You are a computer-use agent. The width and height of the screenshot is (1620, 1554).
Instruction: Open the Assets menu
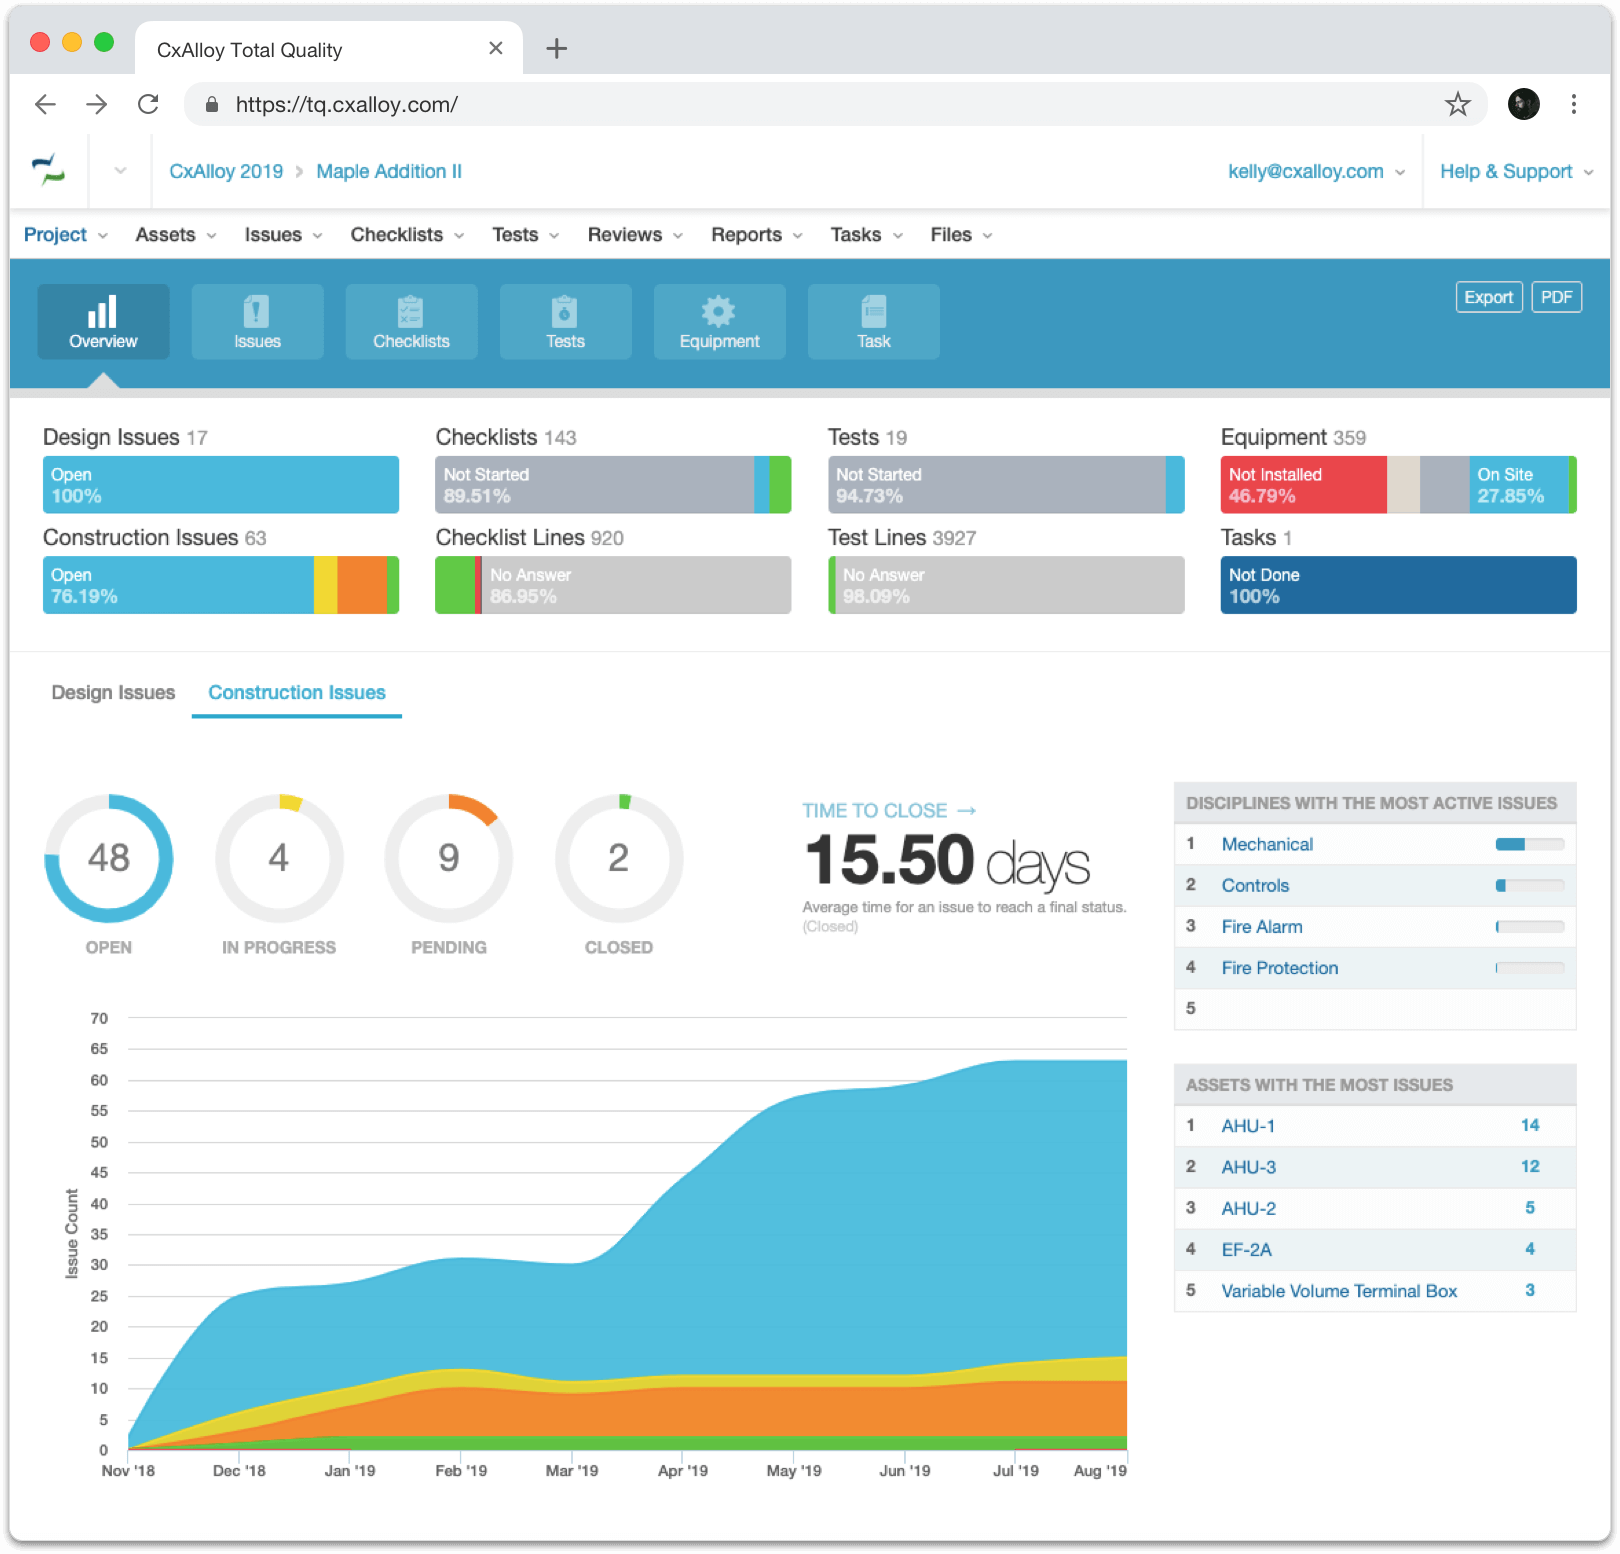(175, 235)
